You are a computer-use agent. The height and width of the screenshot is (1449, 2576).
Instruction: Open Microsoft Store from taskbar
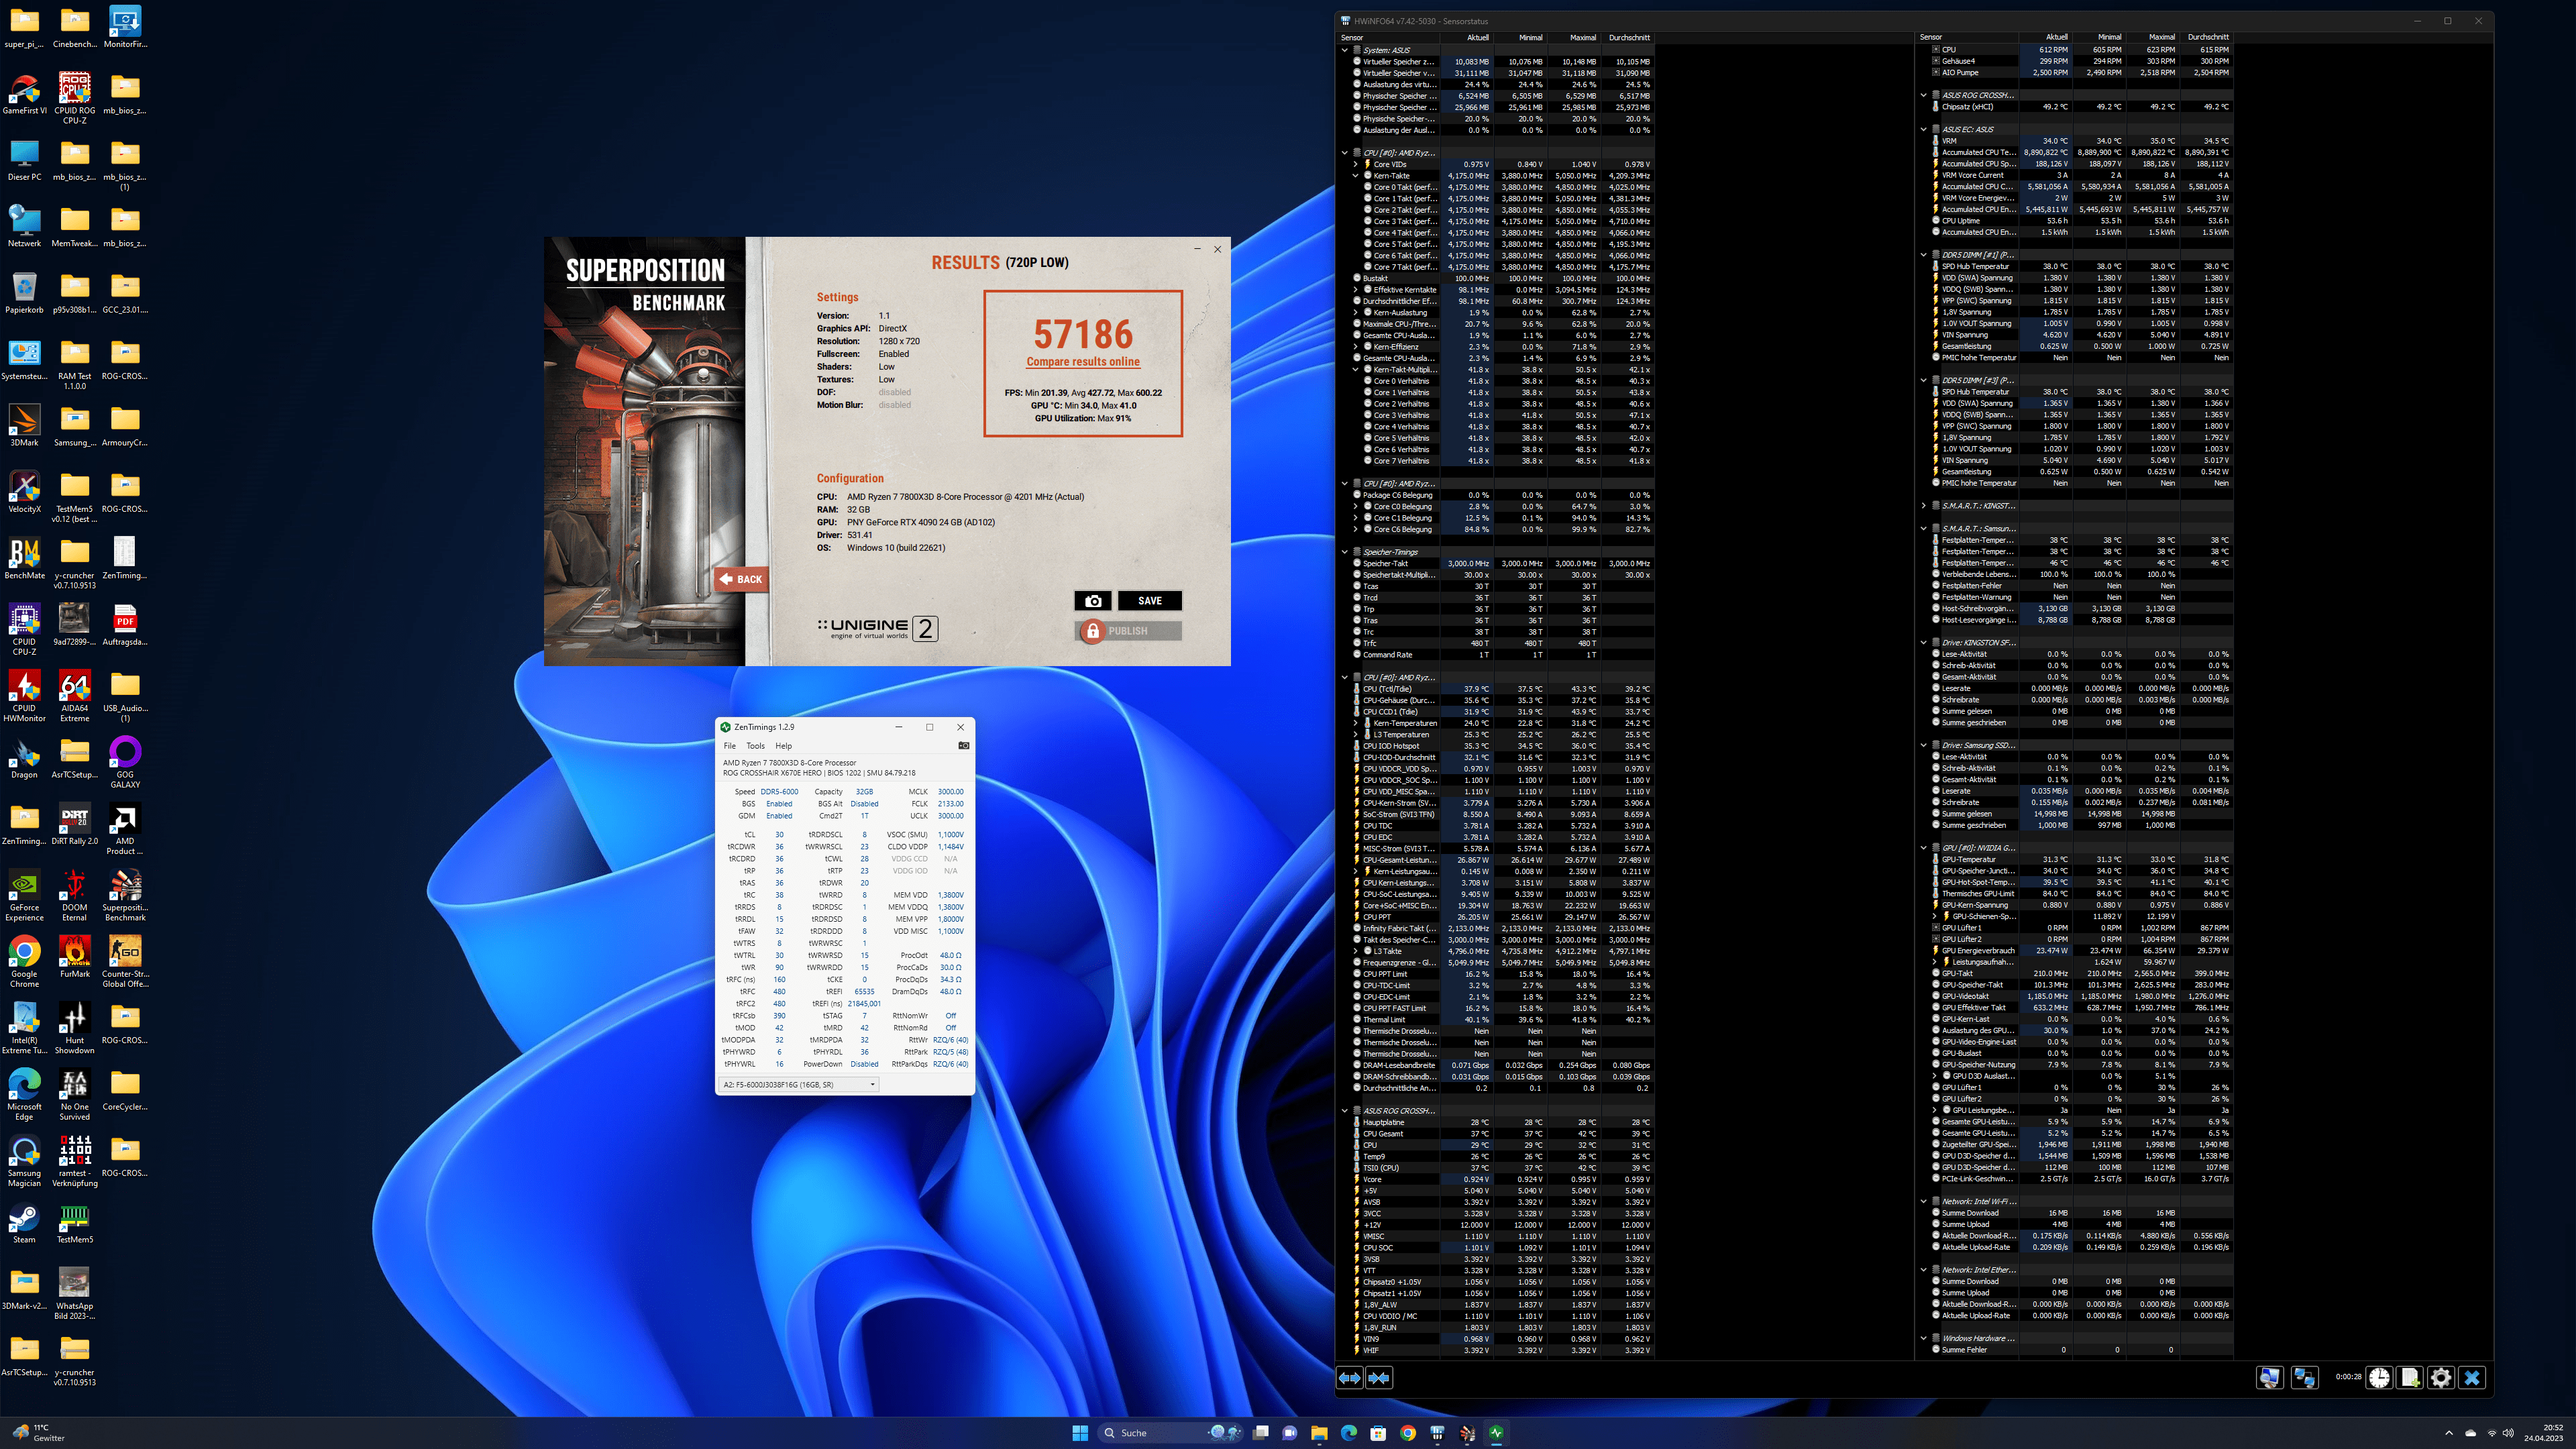(1378, 1433)
